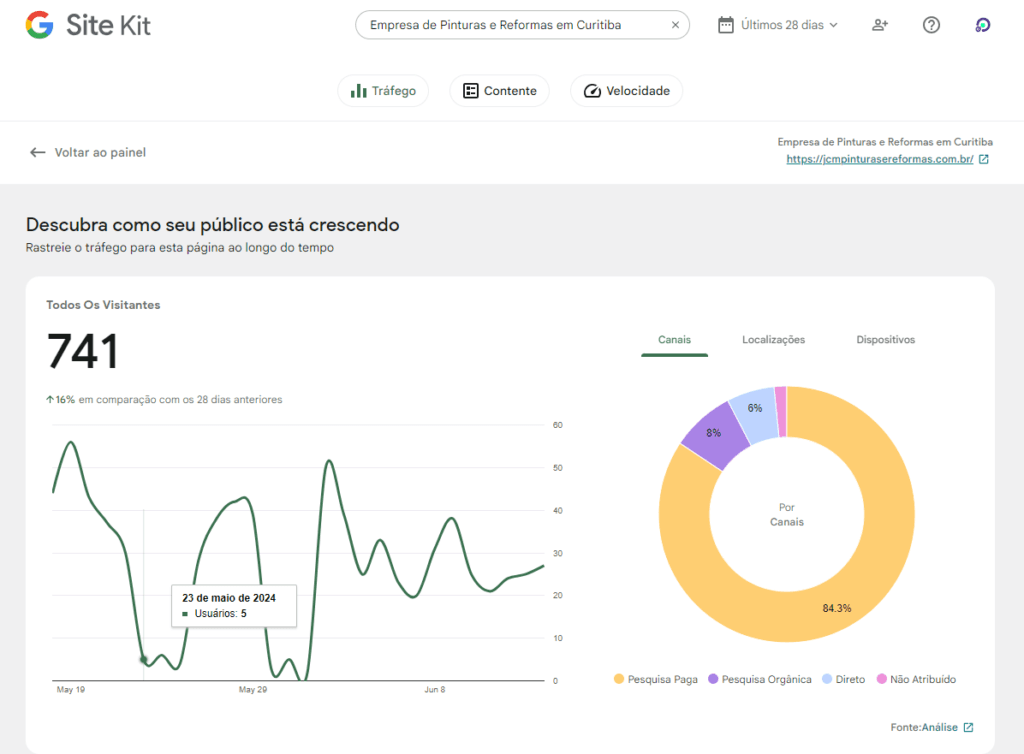Click the external link icon beside site URL
The height and width of the screenshot is (754, 1024).
tap(984, 159)
